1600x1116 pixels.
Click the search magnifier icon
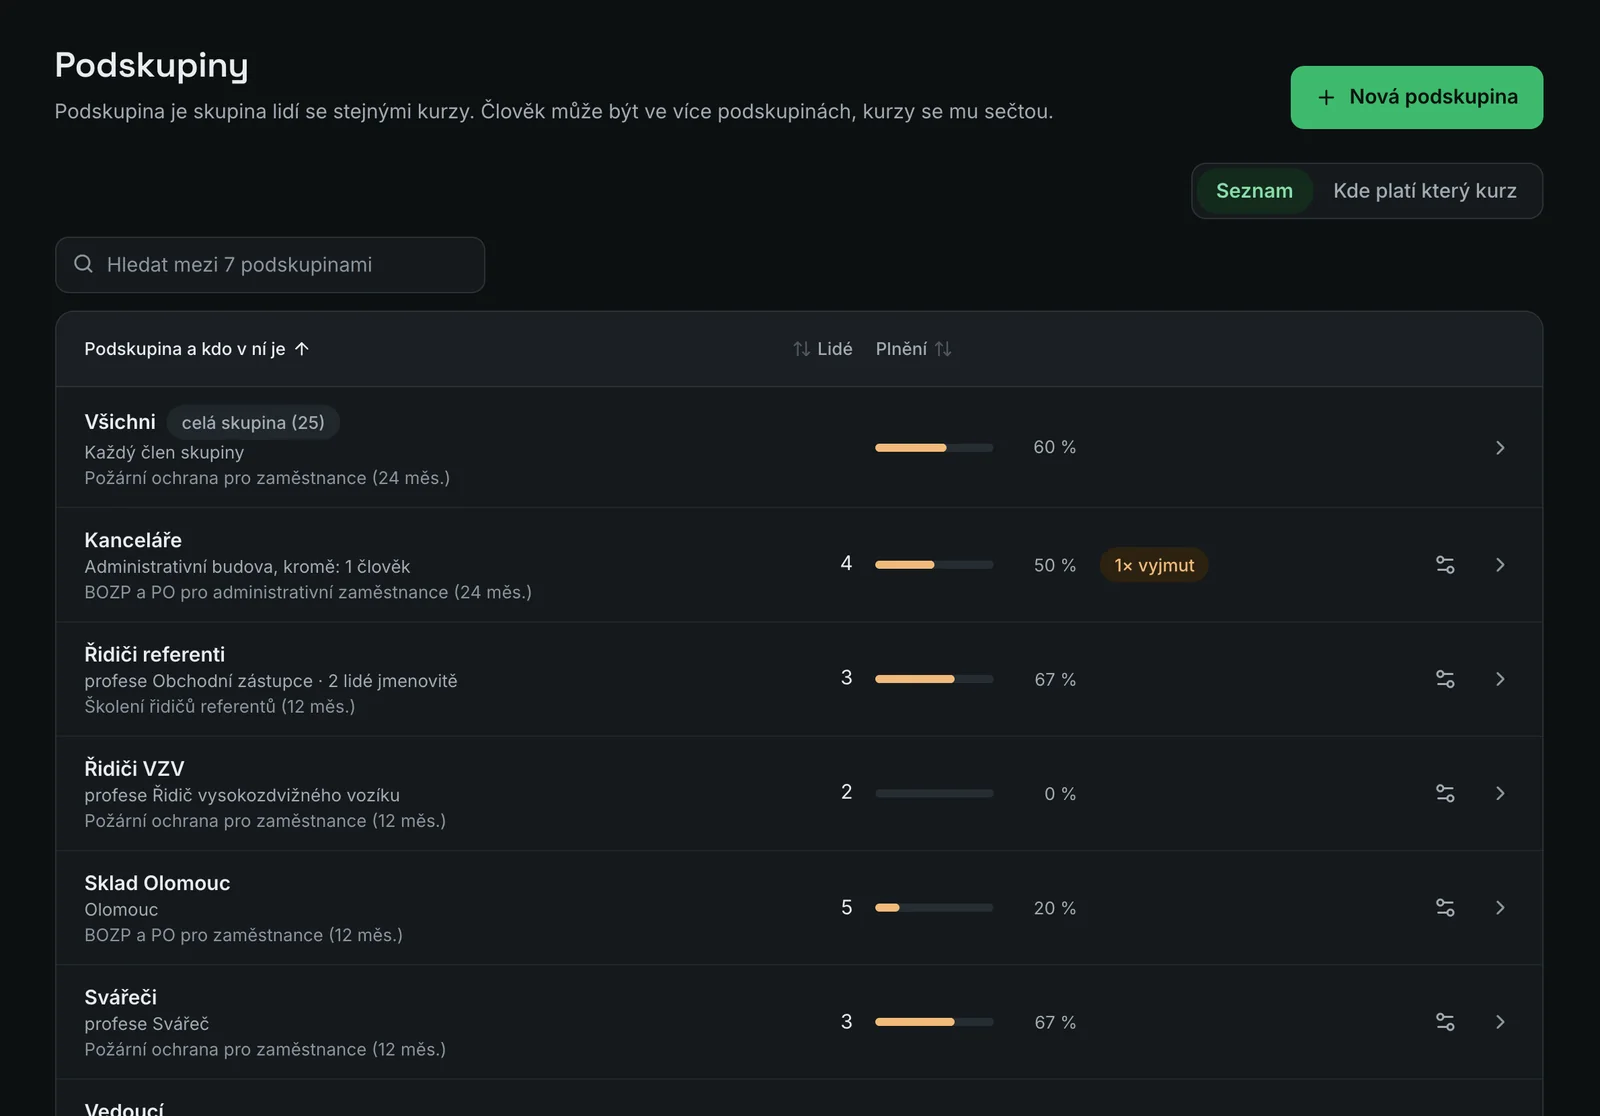[84, 264]
